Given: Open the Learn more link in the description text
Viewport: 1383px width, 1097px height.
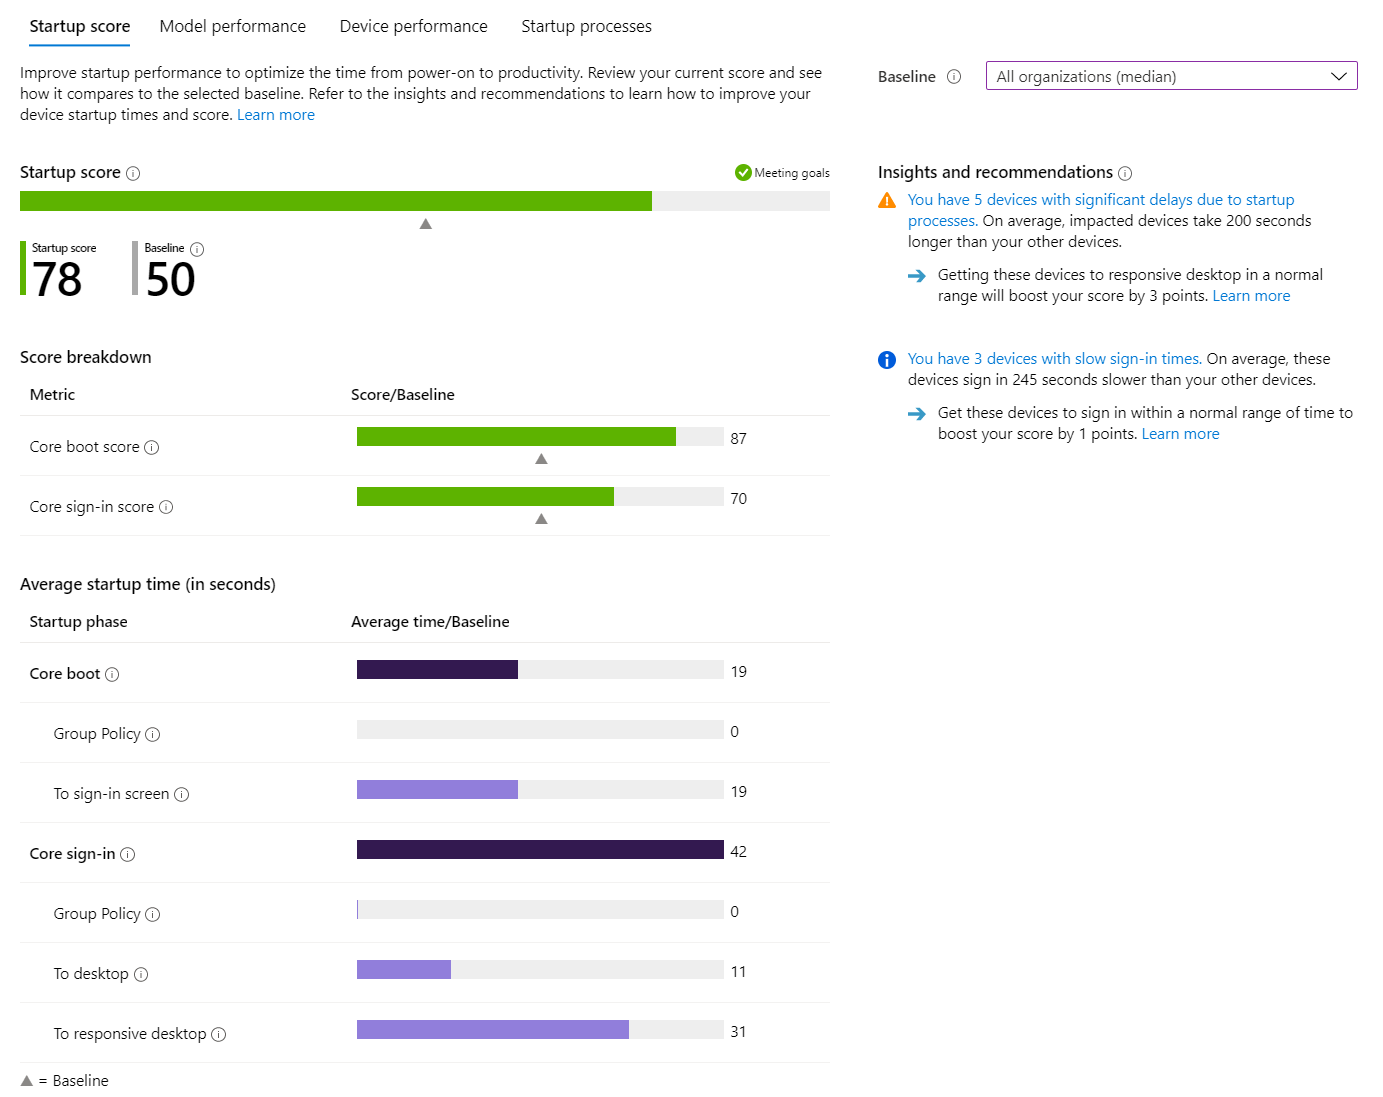Looking at the screenshot, I should pyautogui.click(x=275, y=114).
